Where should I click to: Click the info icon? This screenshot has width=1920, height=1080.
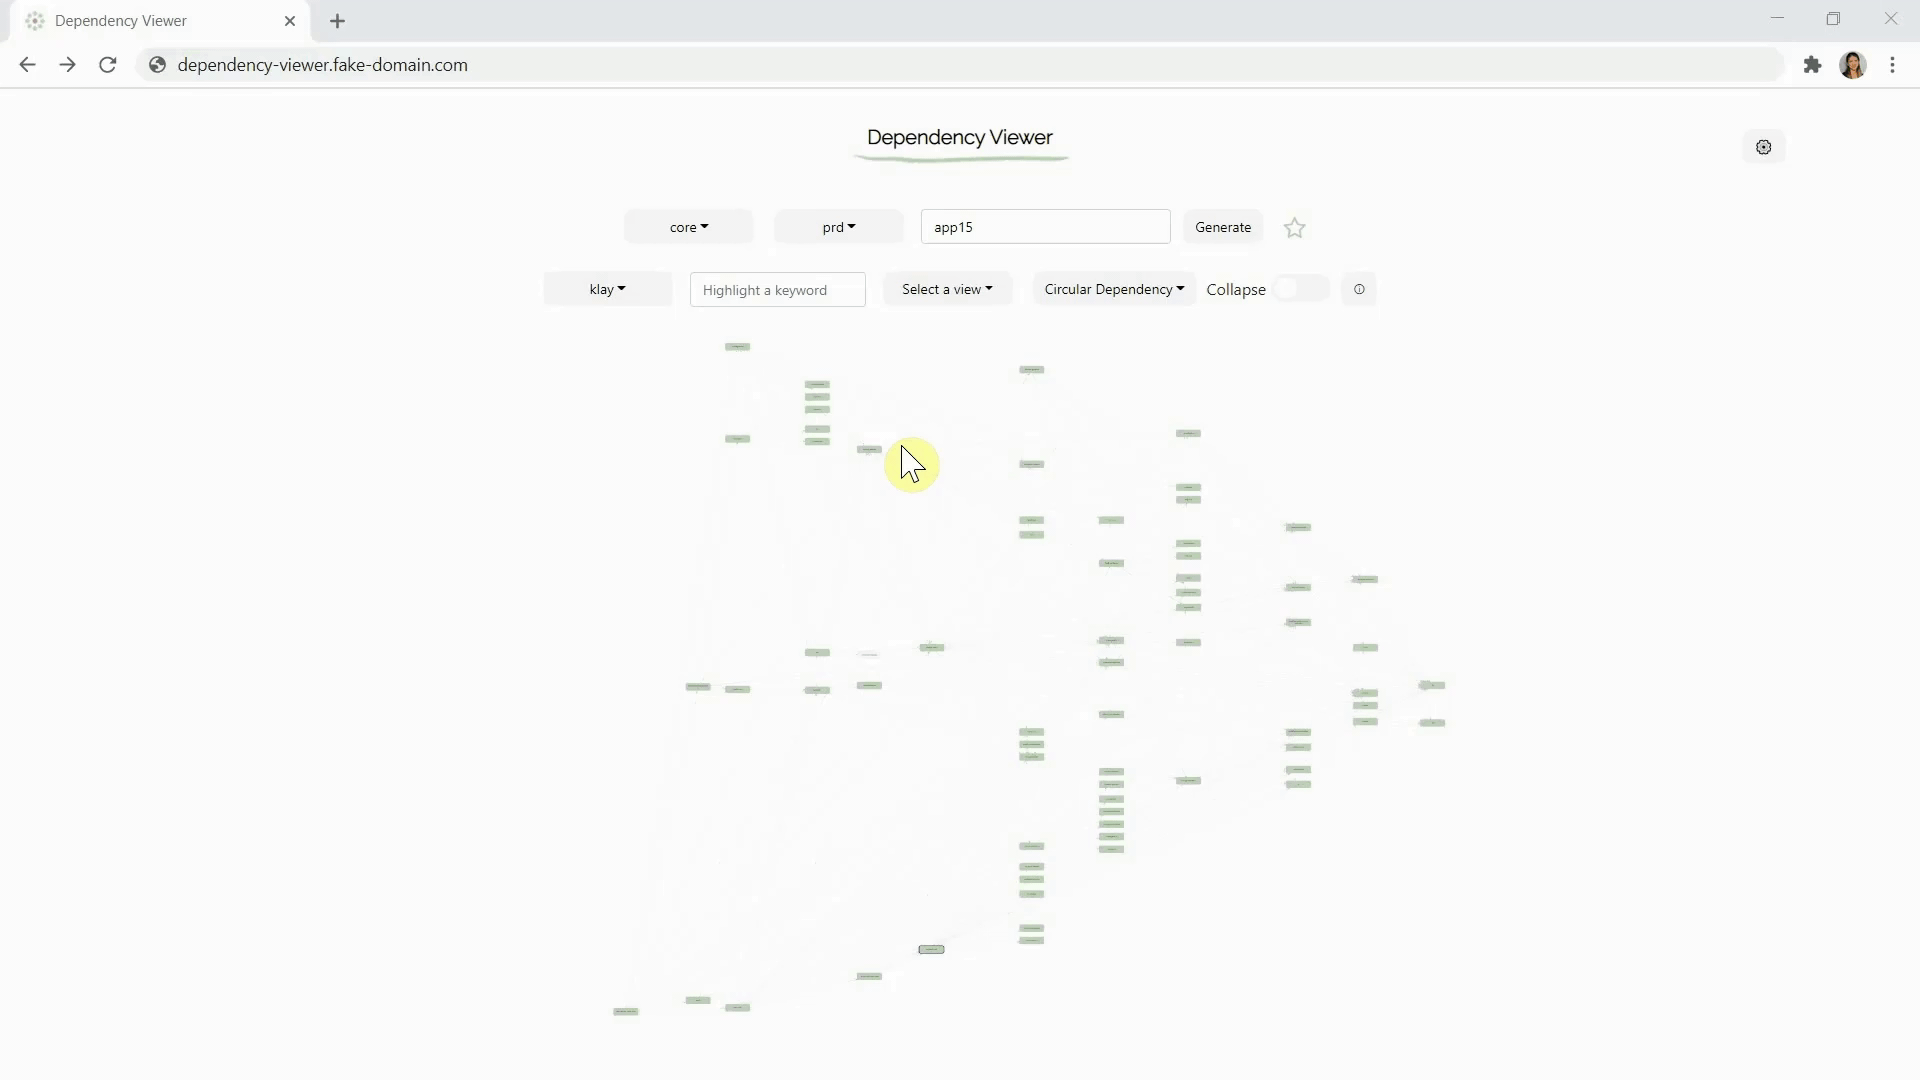1358,289
